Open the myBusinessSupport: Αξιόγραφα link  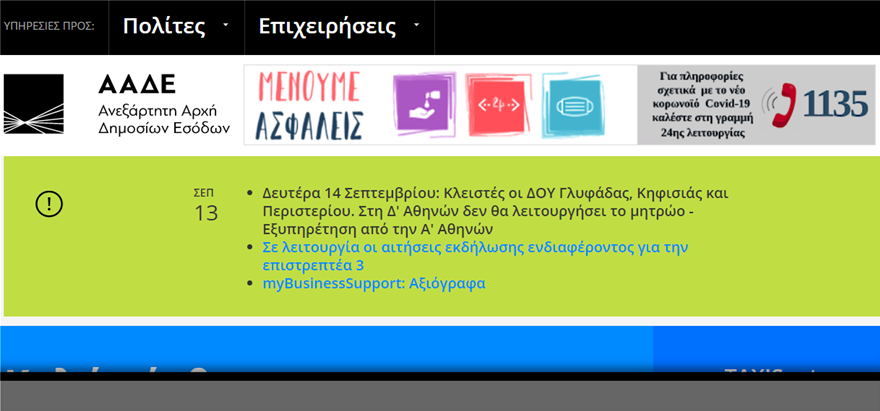373,283
